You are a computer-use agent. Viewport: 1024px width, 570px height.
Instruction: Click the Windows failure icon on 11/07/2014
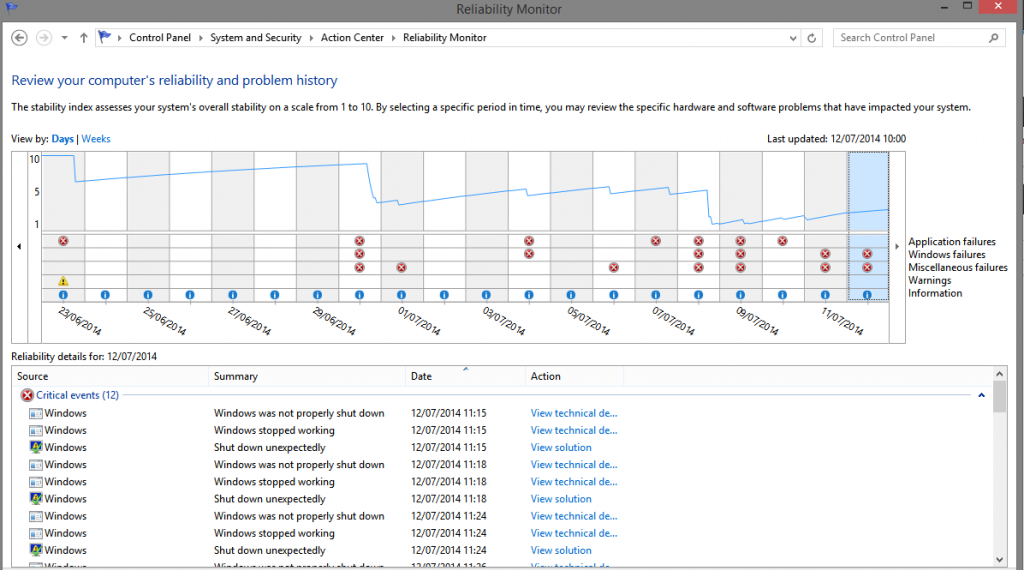point(825,254)
